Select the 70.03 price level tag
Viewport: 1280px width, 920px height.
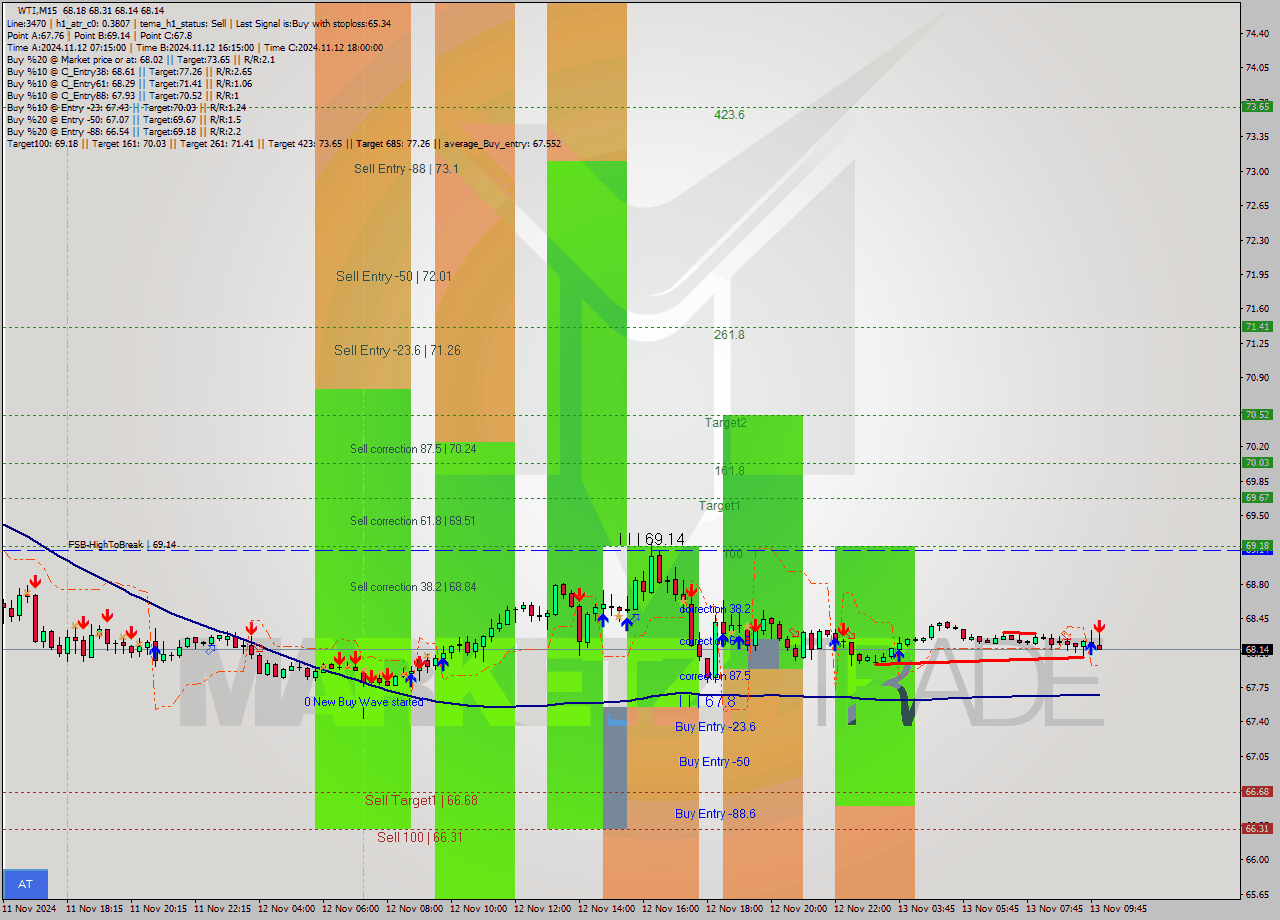1256,463
